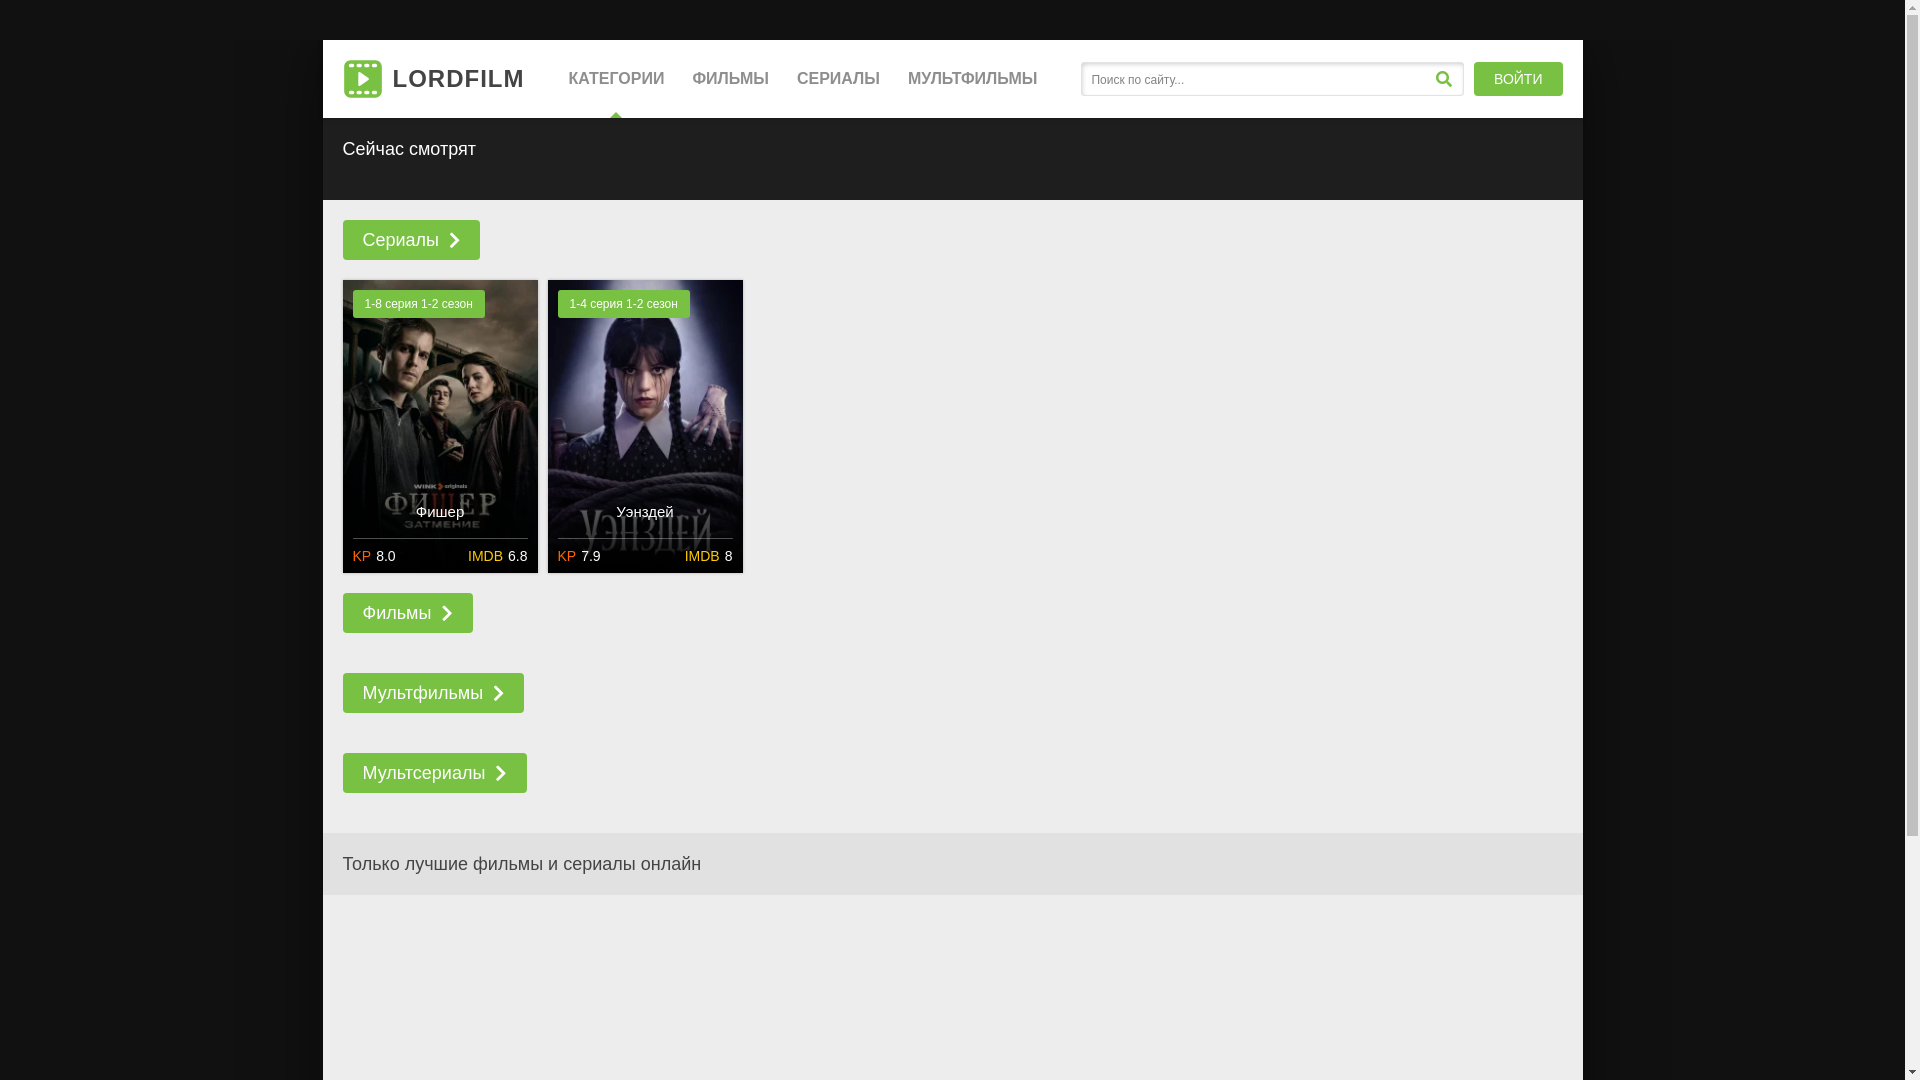Click the Фишер title text

point(440,512)
